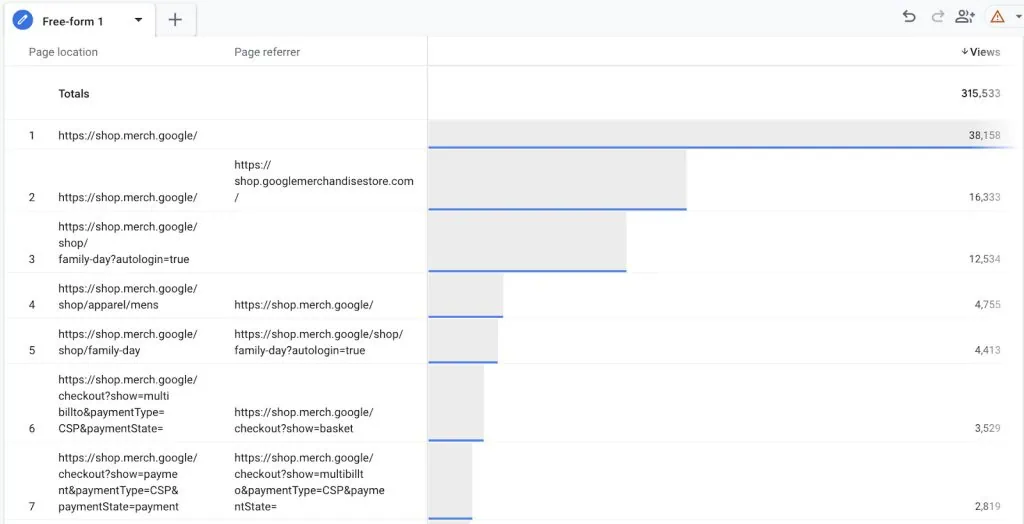The width and height of the screenshot is (1024, 524).
Task: Click the 3,529 views value
Action: [x=987, y=429]
